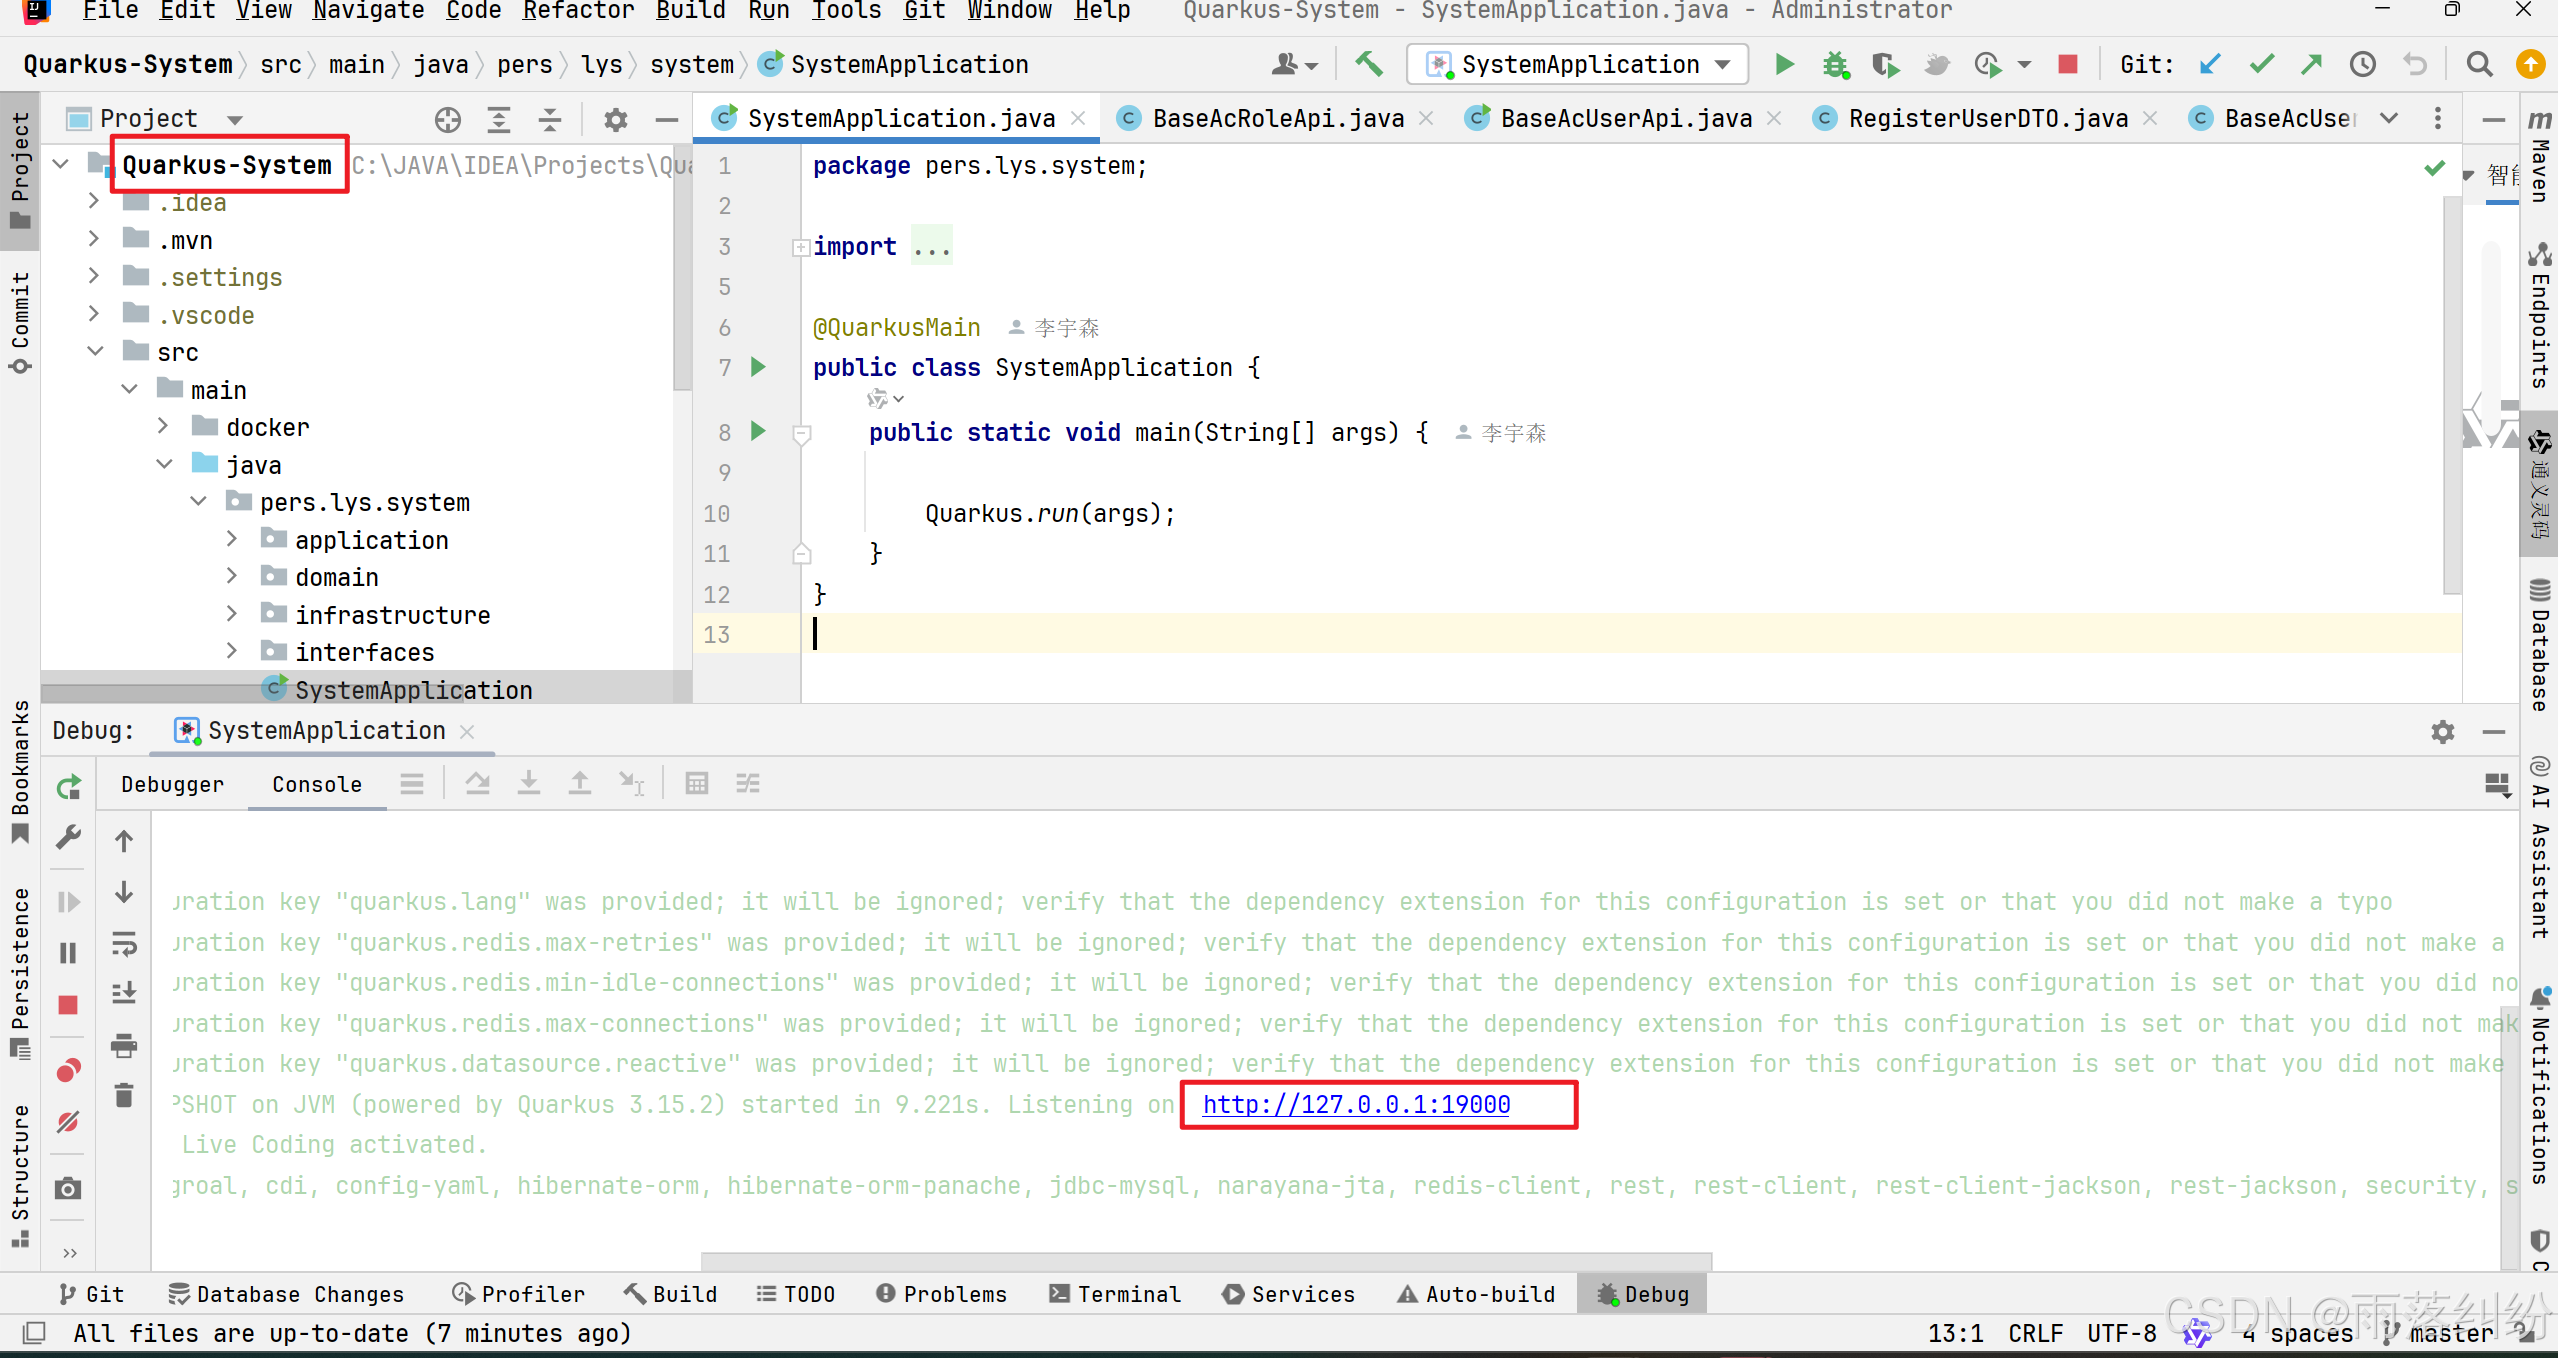Click Rerun icon in Debug panel
Screen dimensions: 2558x1358
click(x=68, y=788)
